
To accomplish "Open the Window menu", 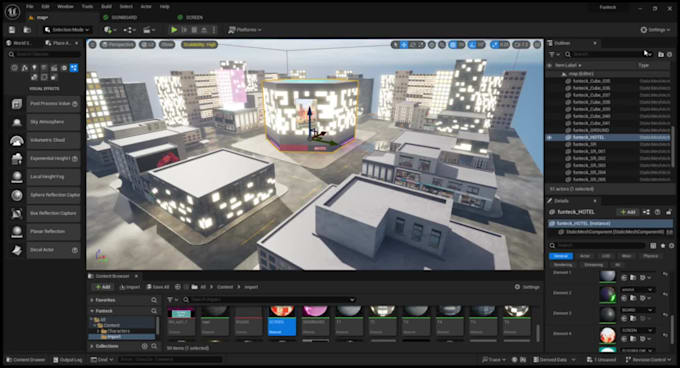I will (65, 7).
